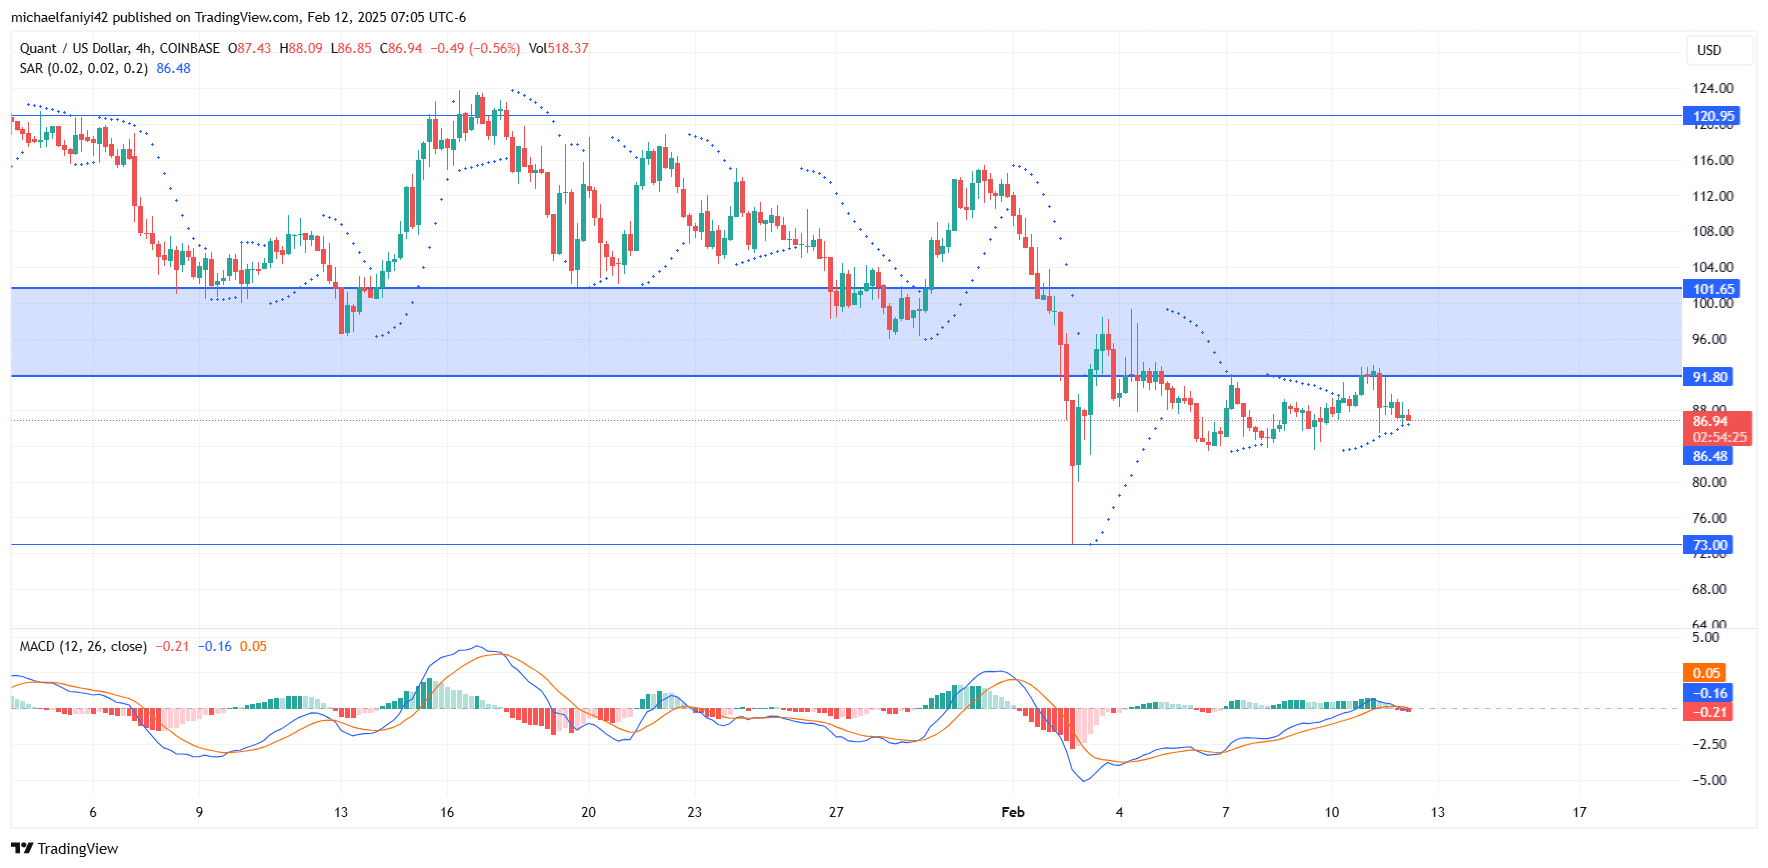1768x868 pixels.
Task: Click the signal value tag −0.21
Action: 1709,712
